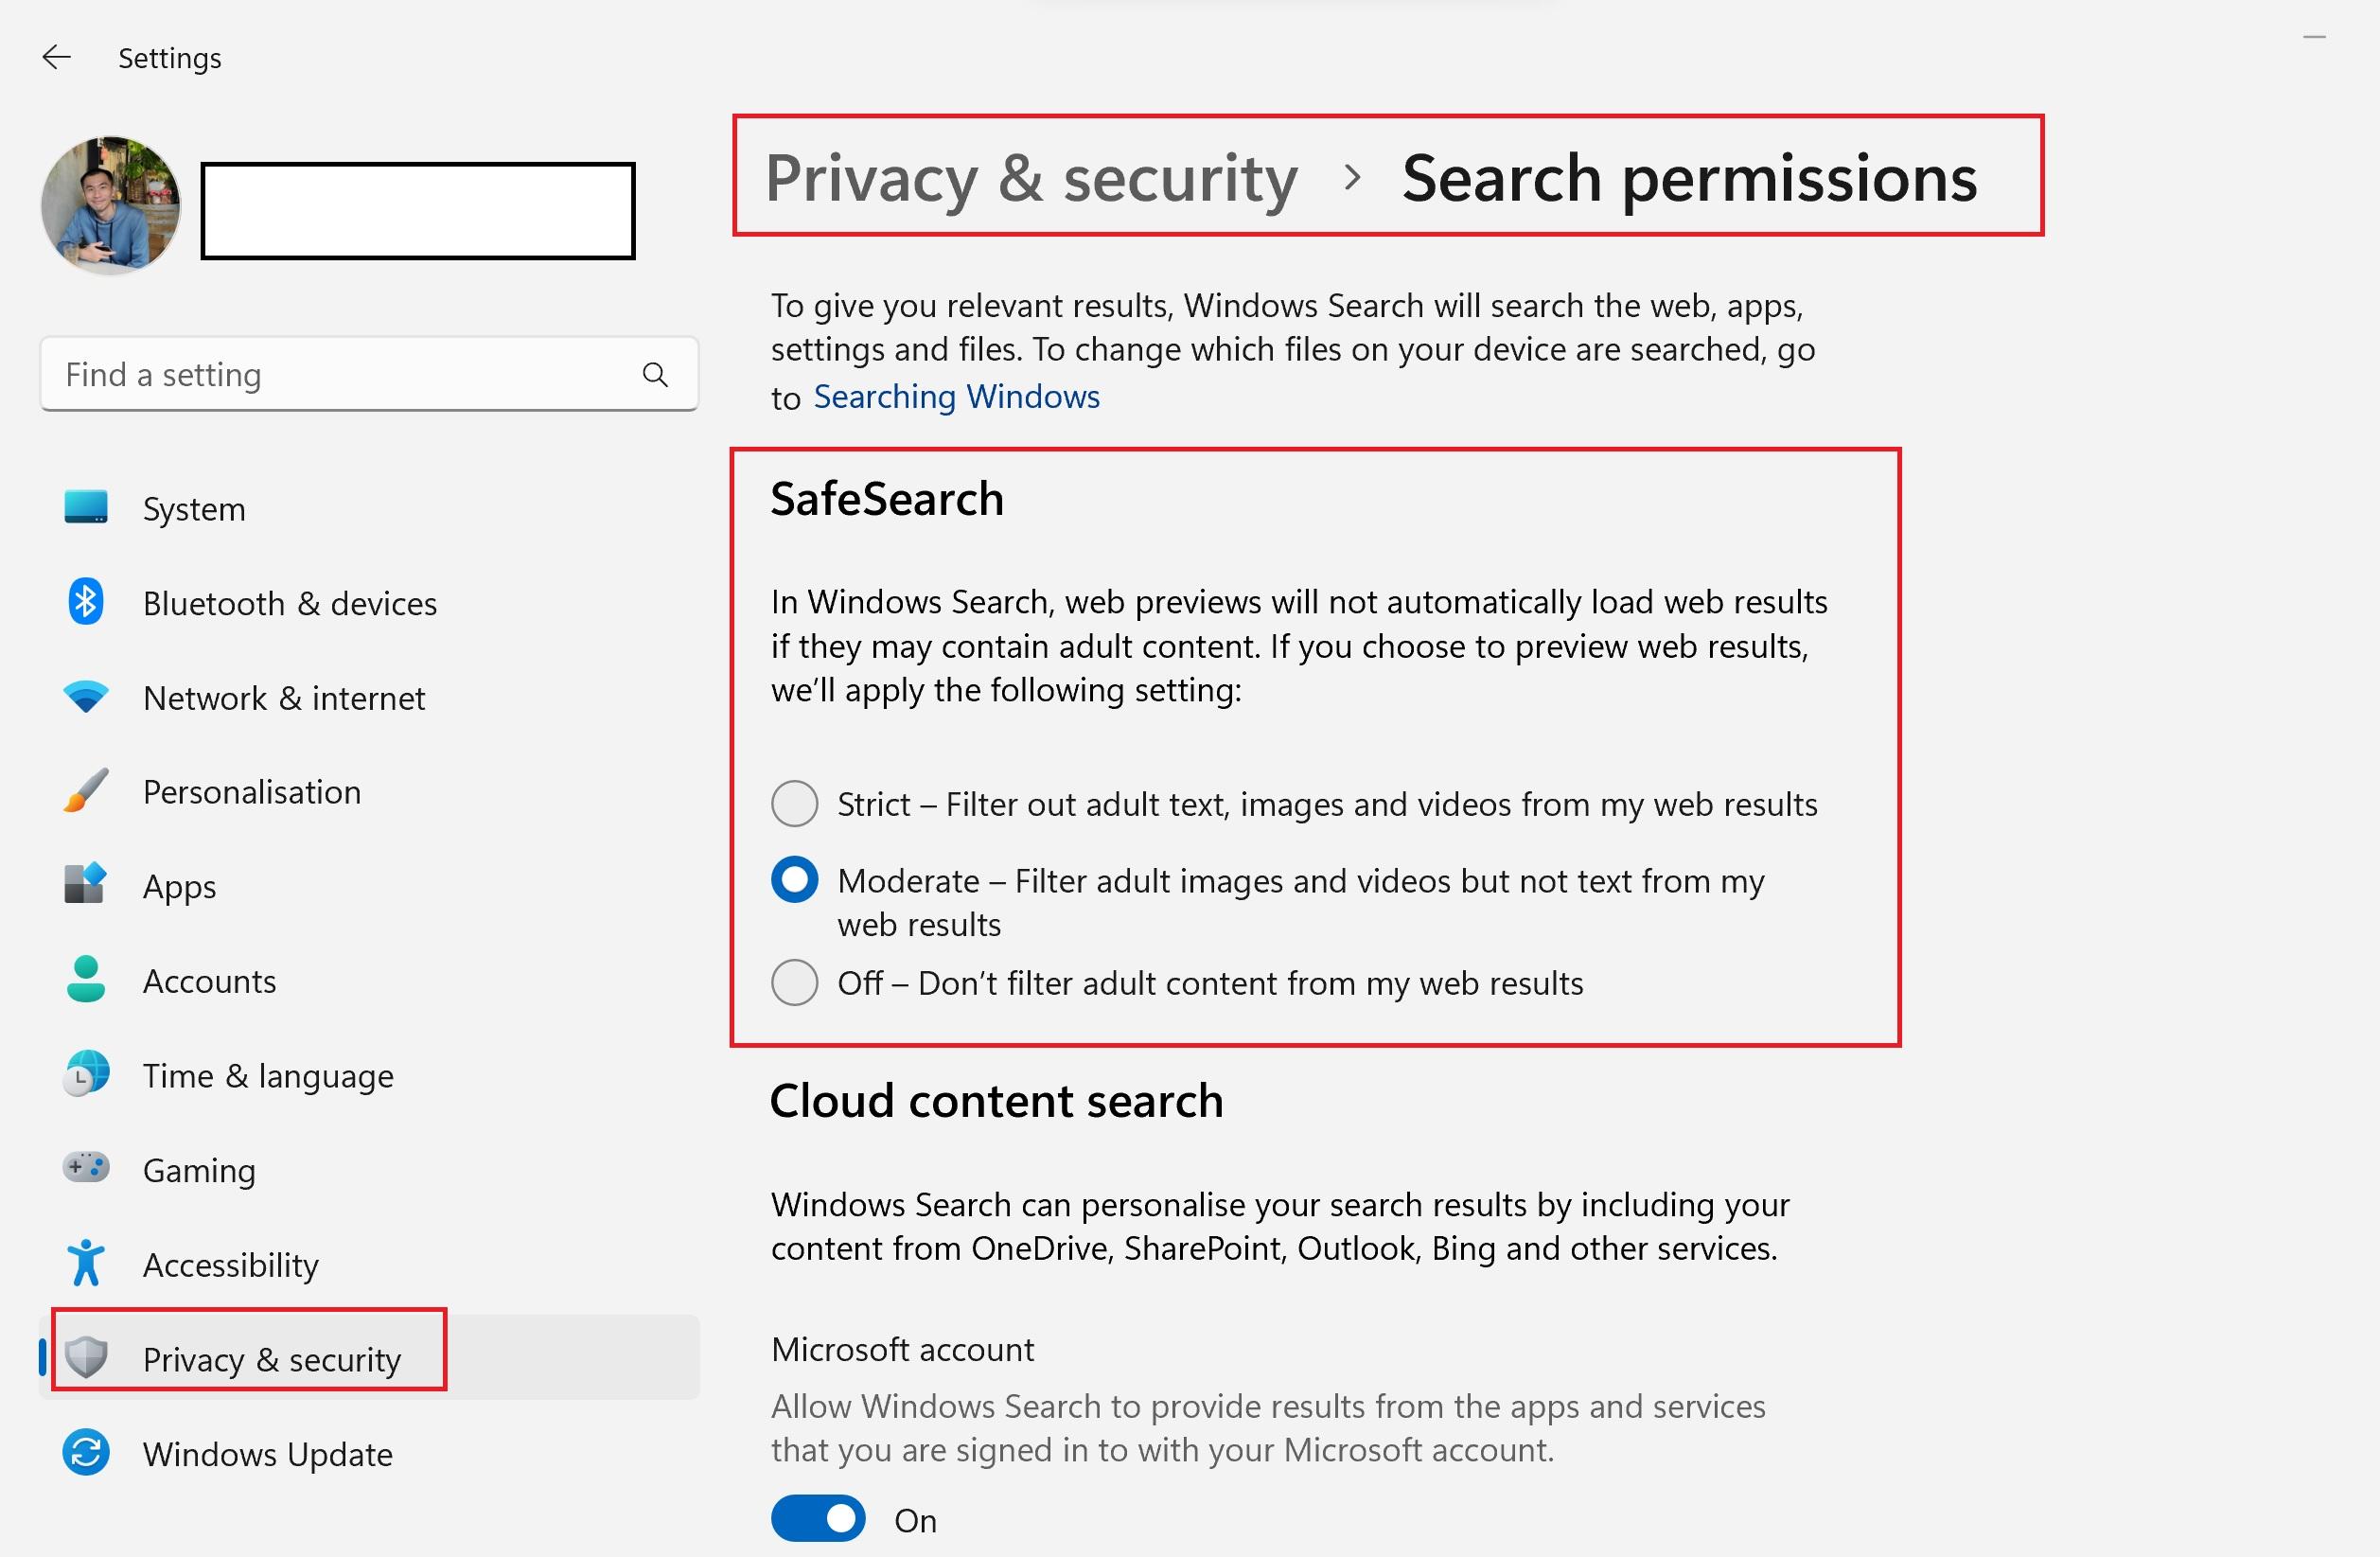Open the Accounts settings section

point(209,981)
